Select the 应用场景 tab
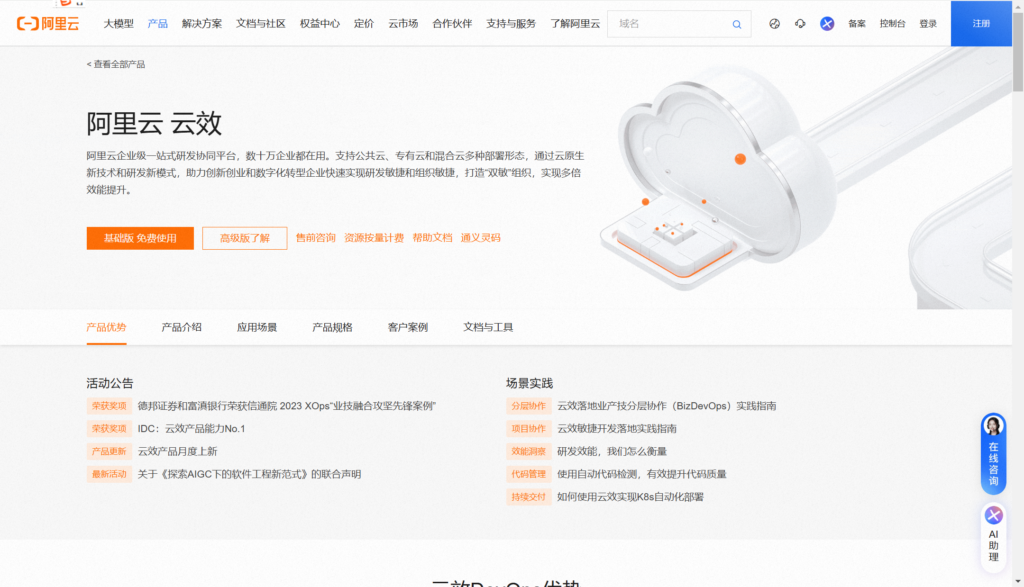Viewport: 1024px width, 587px height. pyautogui.click(x=256, y=326)
